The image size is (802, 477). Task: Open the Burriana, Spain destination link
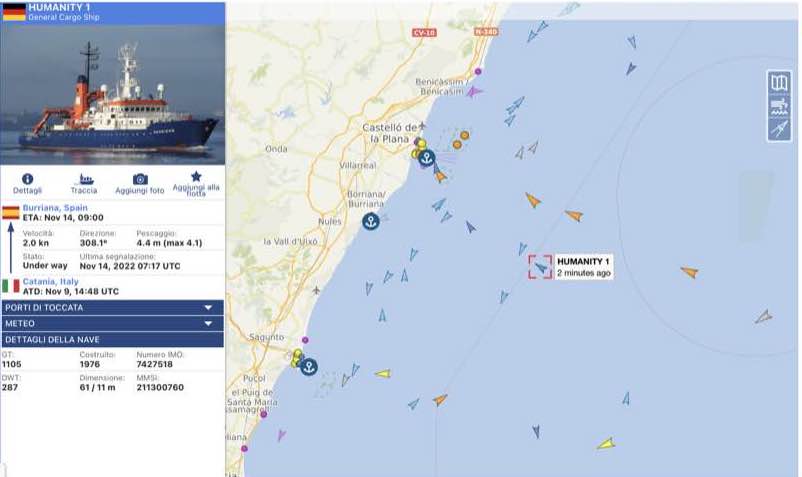[55, 208]
